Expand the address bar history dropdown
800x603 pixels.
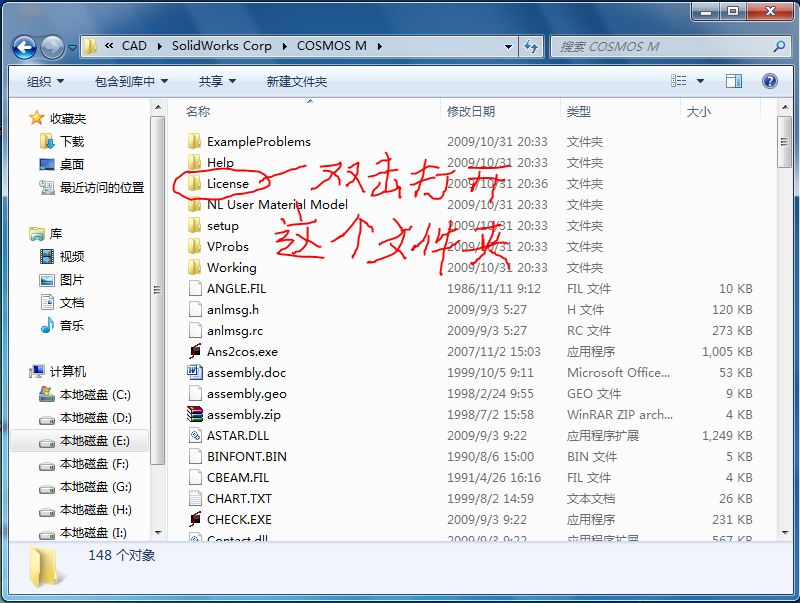pos(508,47)
